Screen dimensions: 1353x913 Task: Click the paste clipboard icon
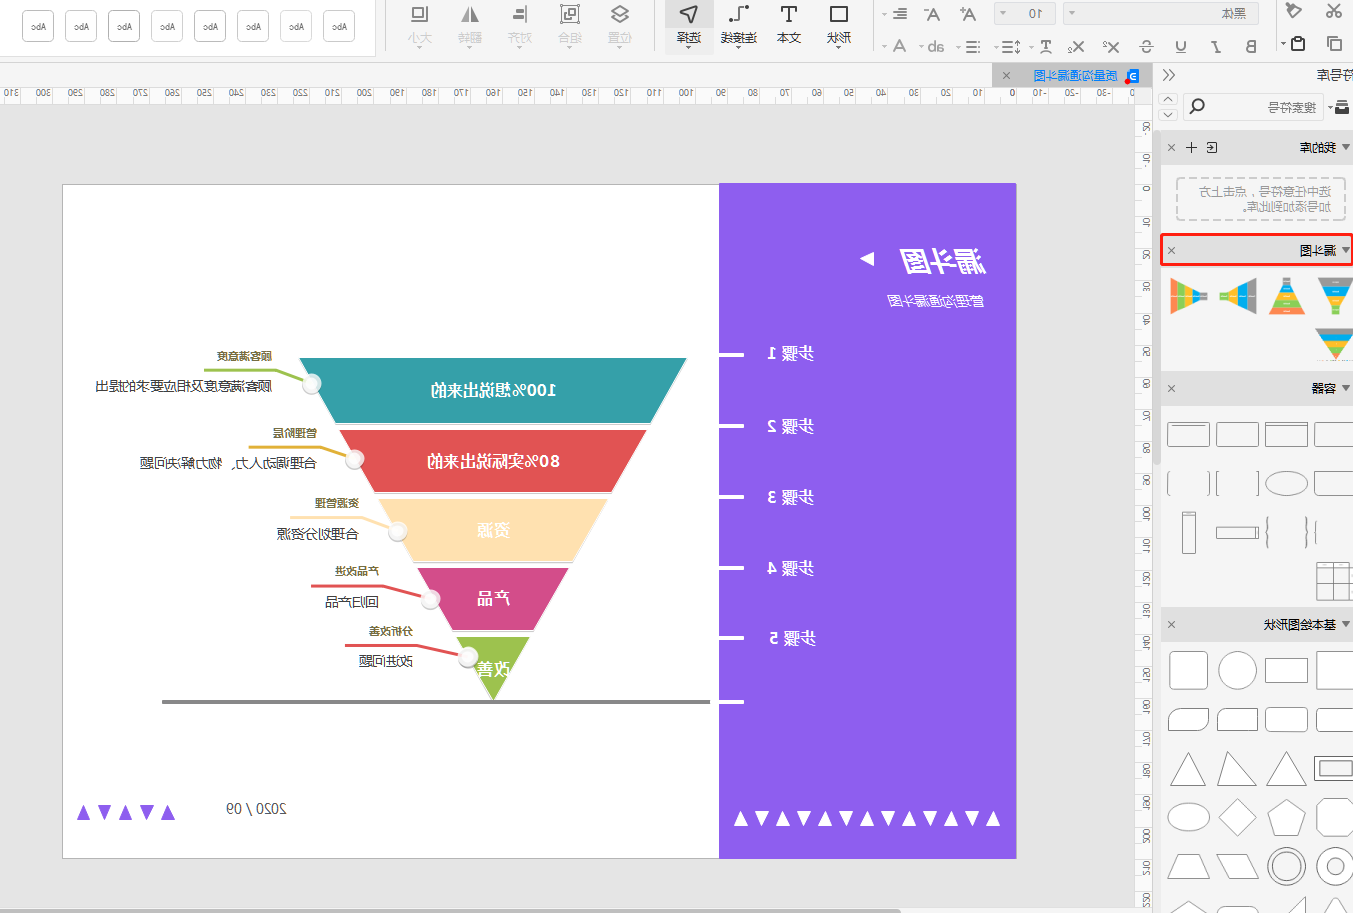coord(1297,43)
